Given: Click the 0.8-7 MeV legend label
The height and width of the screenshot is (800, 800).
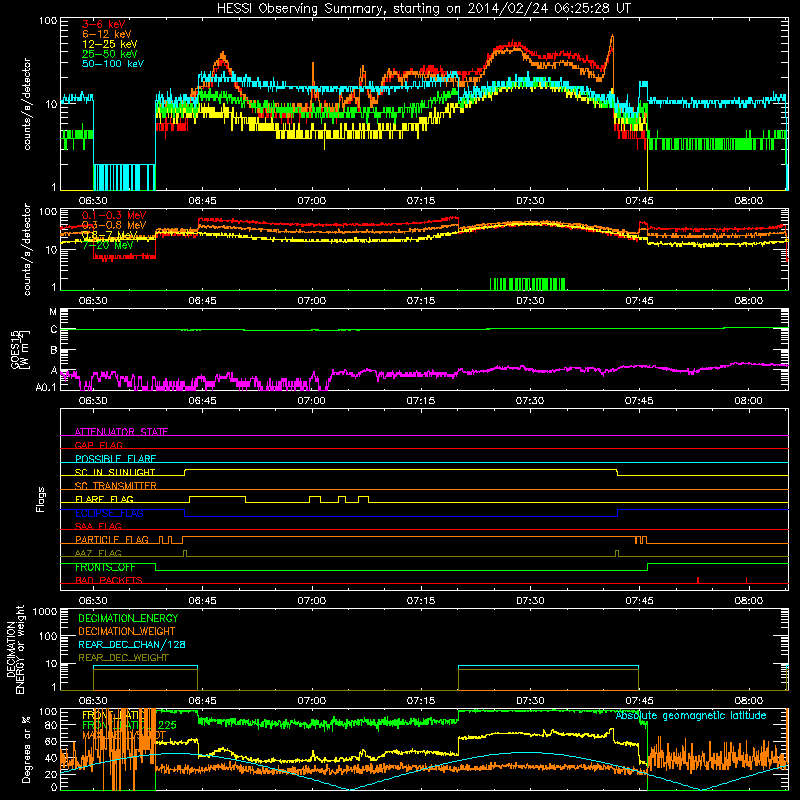Looking at the screenshot, I should (109, 235).
